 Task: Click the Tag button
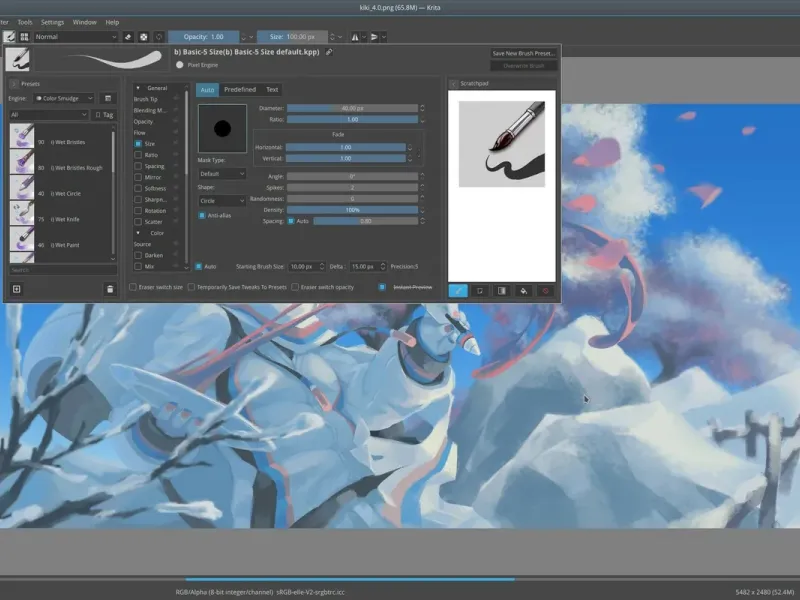click(x=103, y=115)
